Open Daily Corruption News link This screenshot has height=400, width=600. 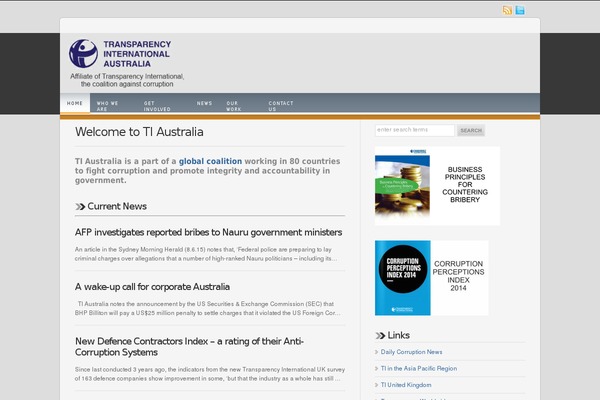click(x=411, y=352)
